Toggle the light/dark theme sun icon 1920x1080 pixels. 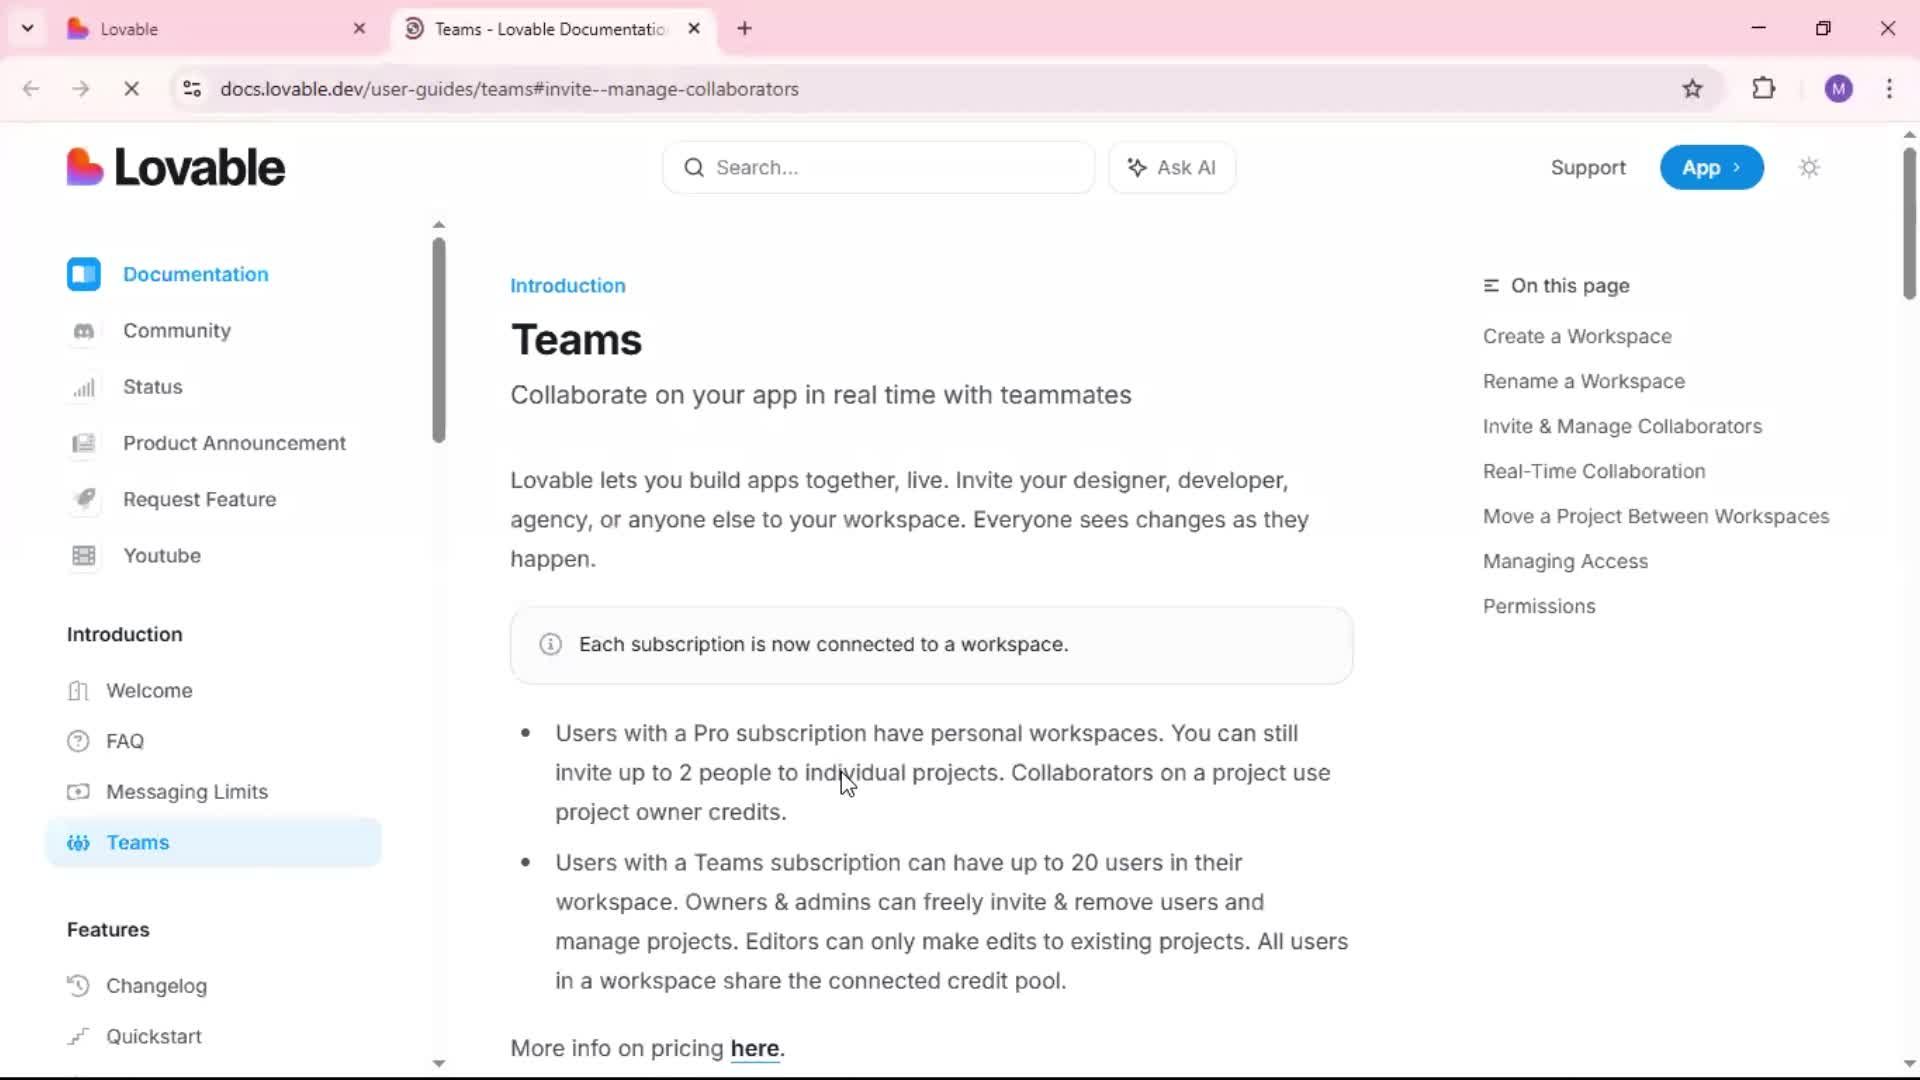click(1809, 168)
